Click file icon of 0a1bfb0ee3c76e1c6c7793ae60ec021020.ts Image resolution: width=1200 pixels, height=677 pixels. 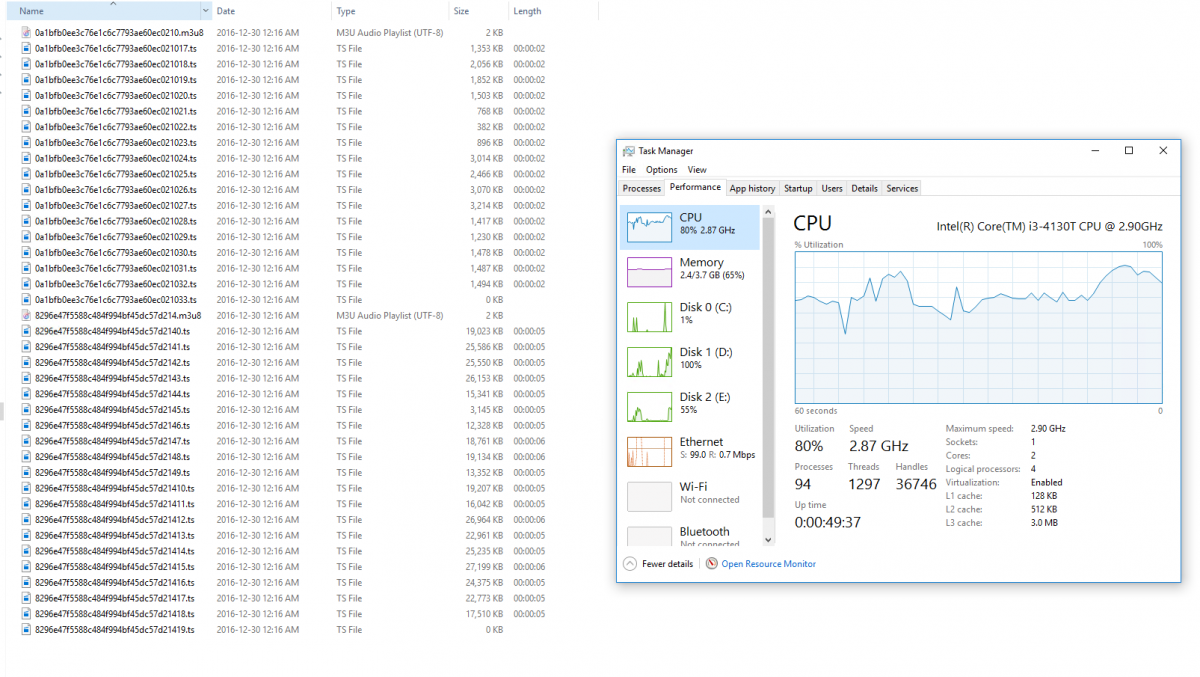27,95
